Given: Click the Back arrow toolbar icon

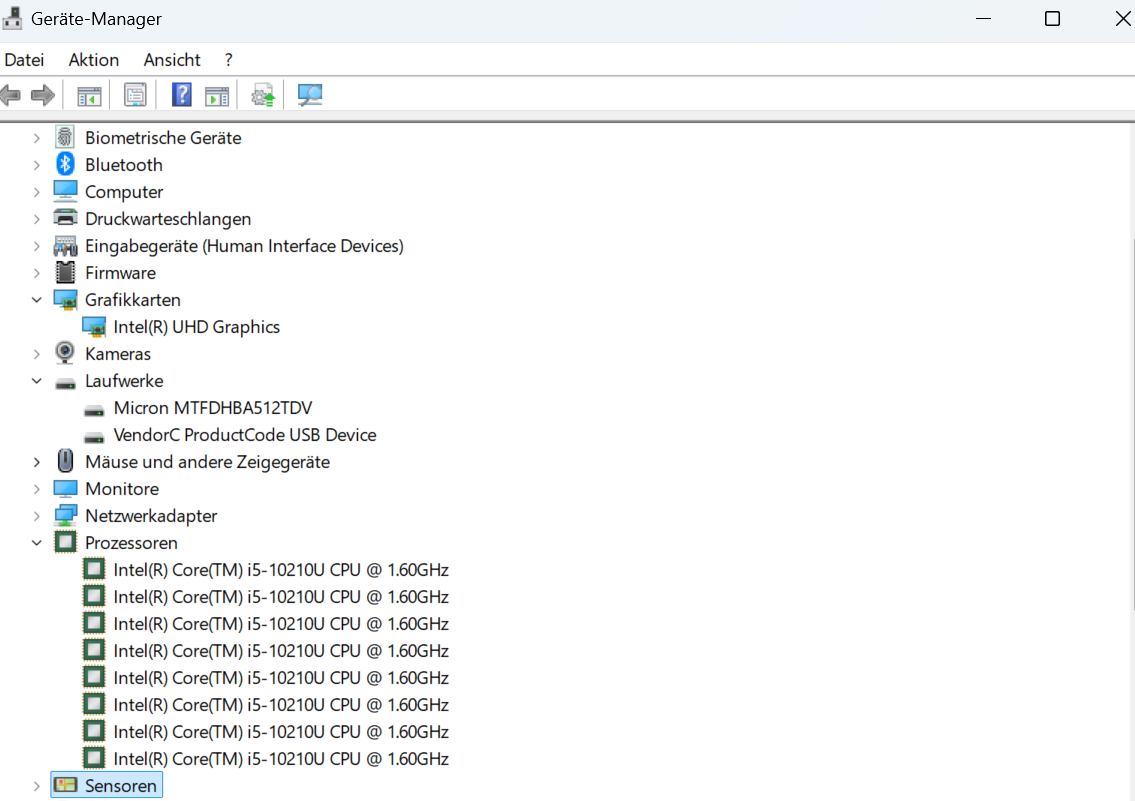Looking at the screenshot, I should [10, 95].
